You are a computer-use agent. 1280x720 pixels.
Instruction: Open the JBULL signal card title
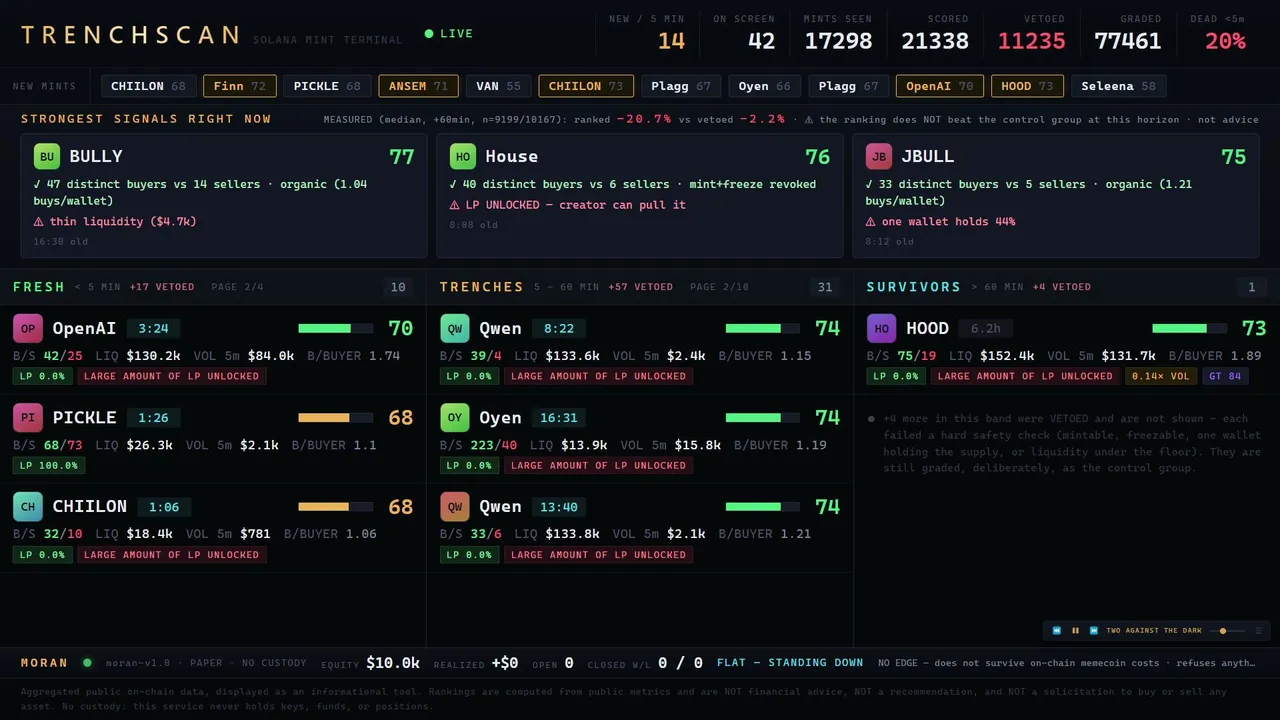click(x=928, y=156)
